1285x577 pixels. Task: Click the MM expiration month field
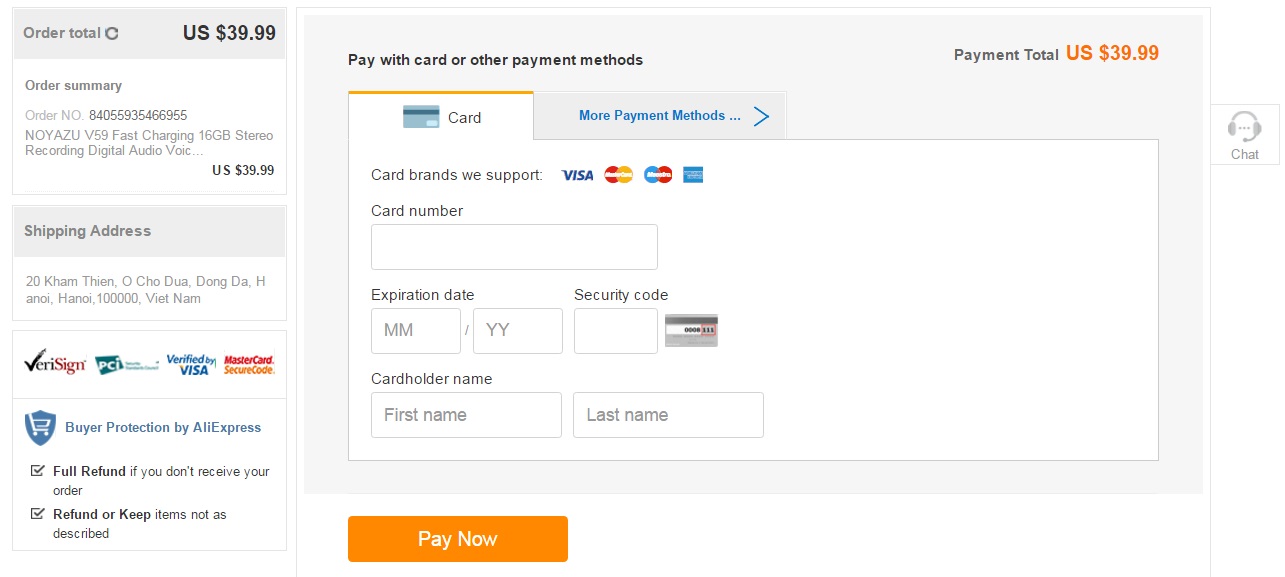click(x=415, y=330)
